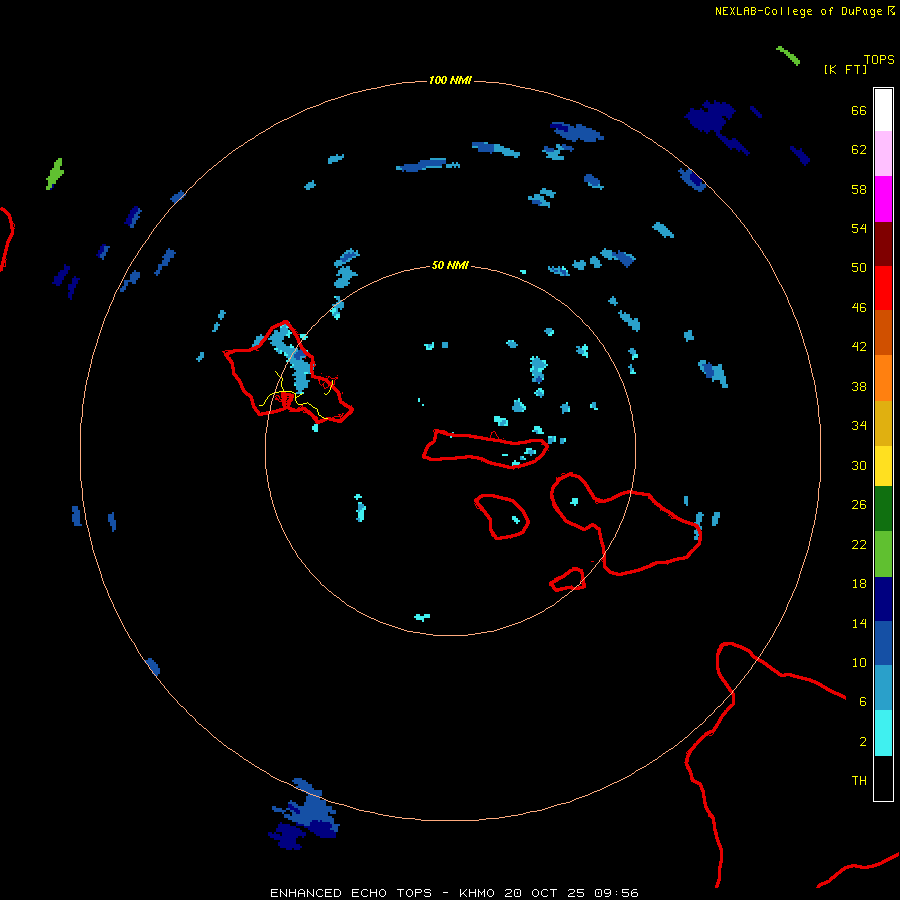900x900 pixels.
Task: Click the TOPS legend title
Action: pos(879,59)
